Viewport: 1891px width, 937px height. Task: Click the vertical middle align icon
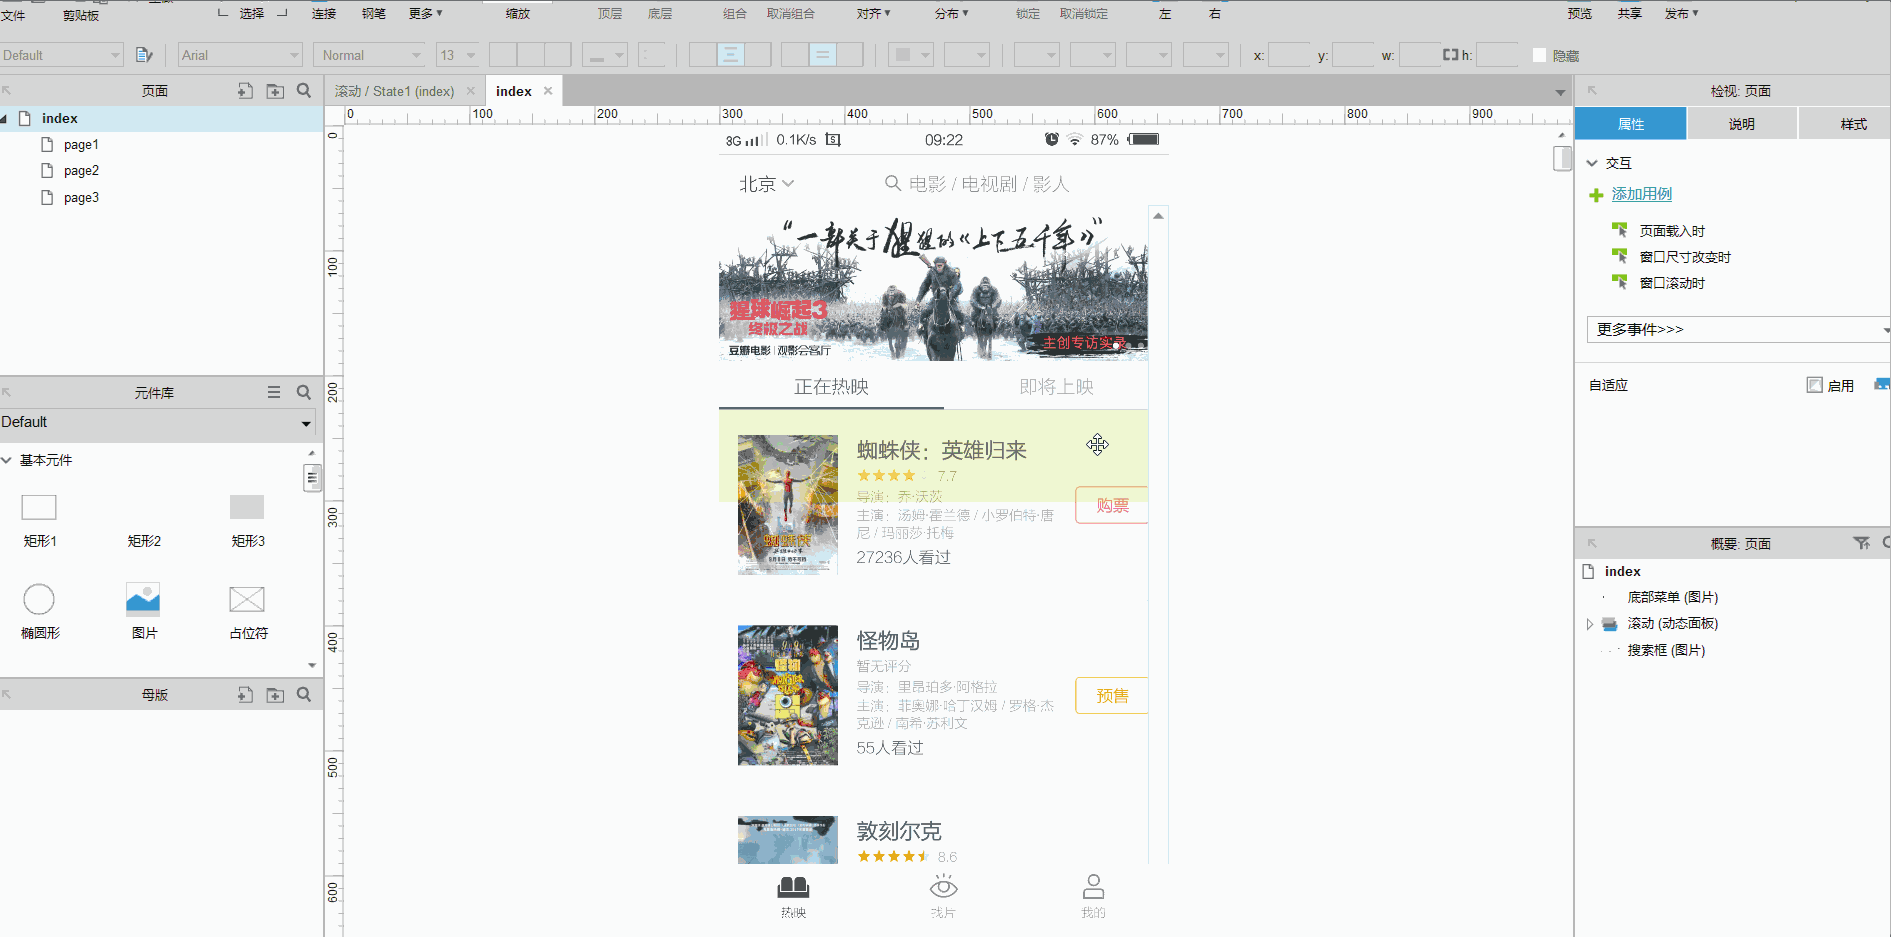point(823,55)
